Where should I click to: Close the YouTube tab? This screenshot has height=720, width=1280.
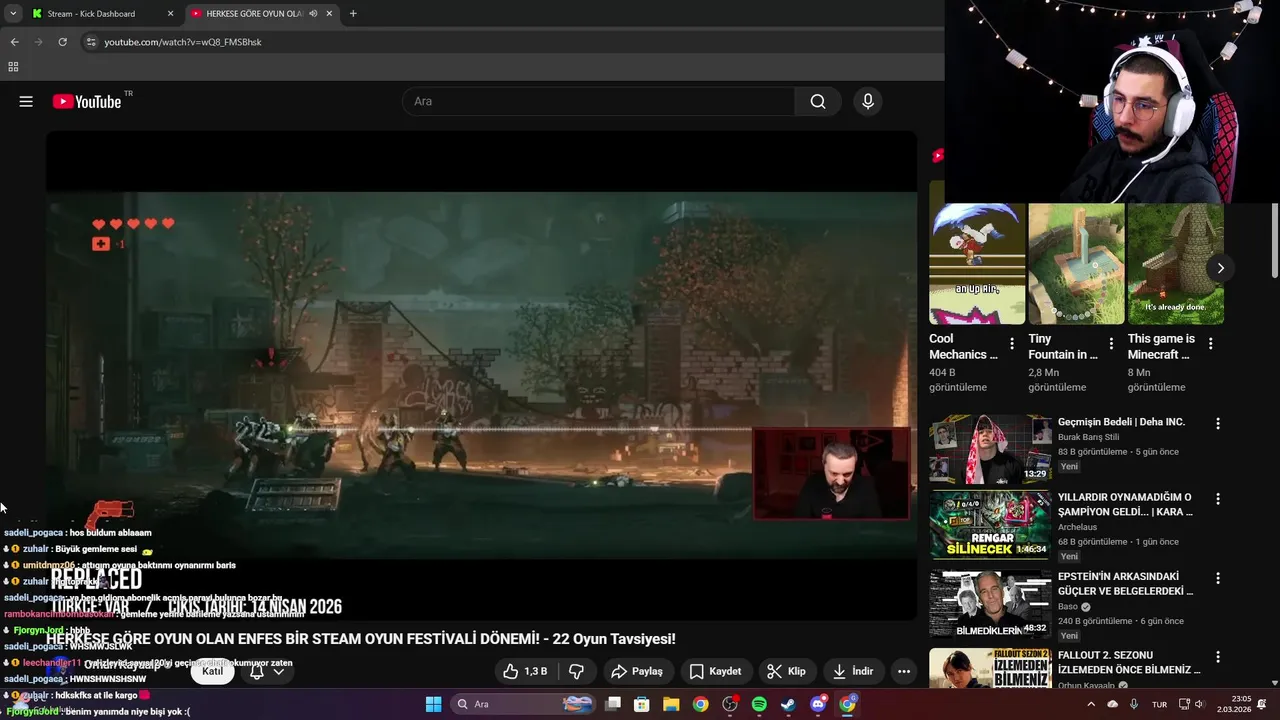pos(329,14)
